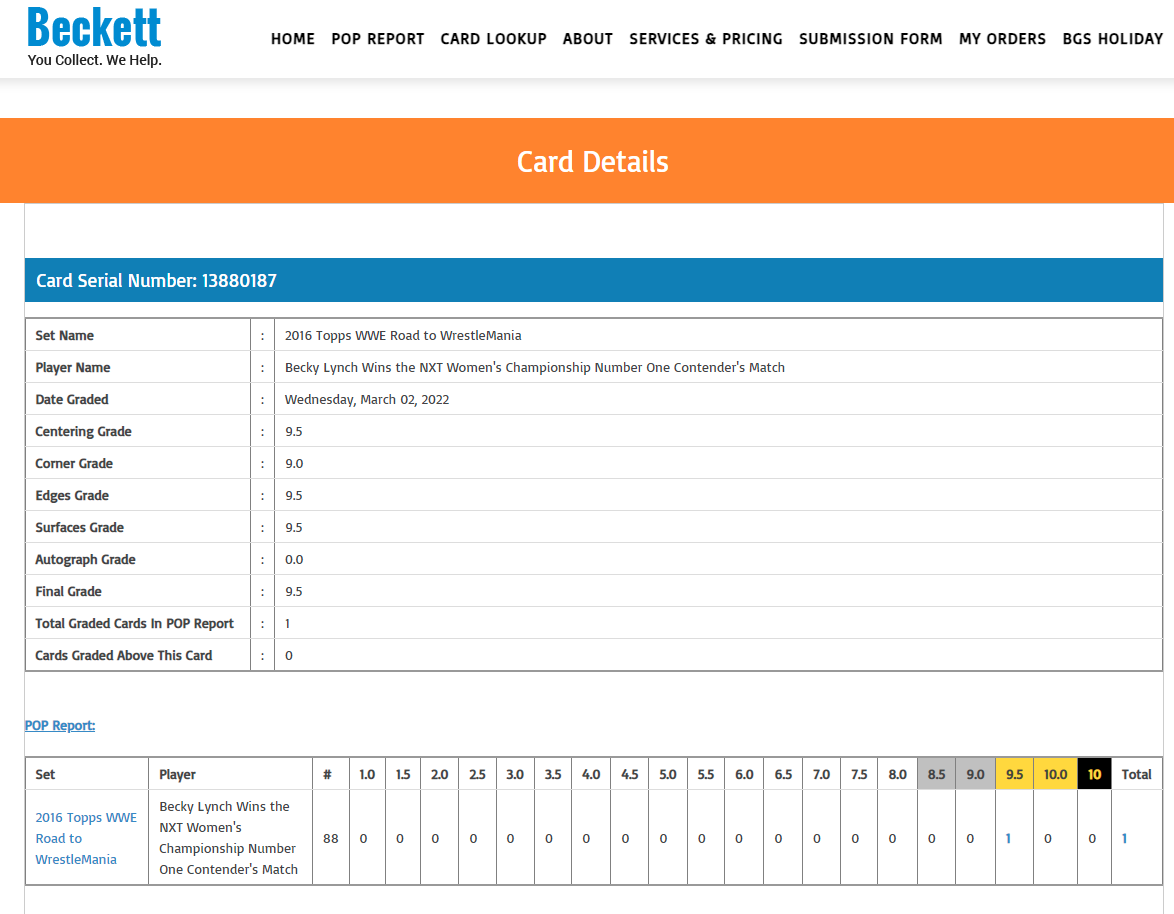This screenshot has width=1174, height=914.
Task: Open SERVICES & PRICING page
Action: 706,39
